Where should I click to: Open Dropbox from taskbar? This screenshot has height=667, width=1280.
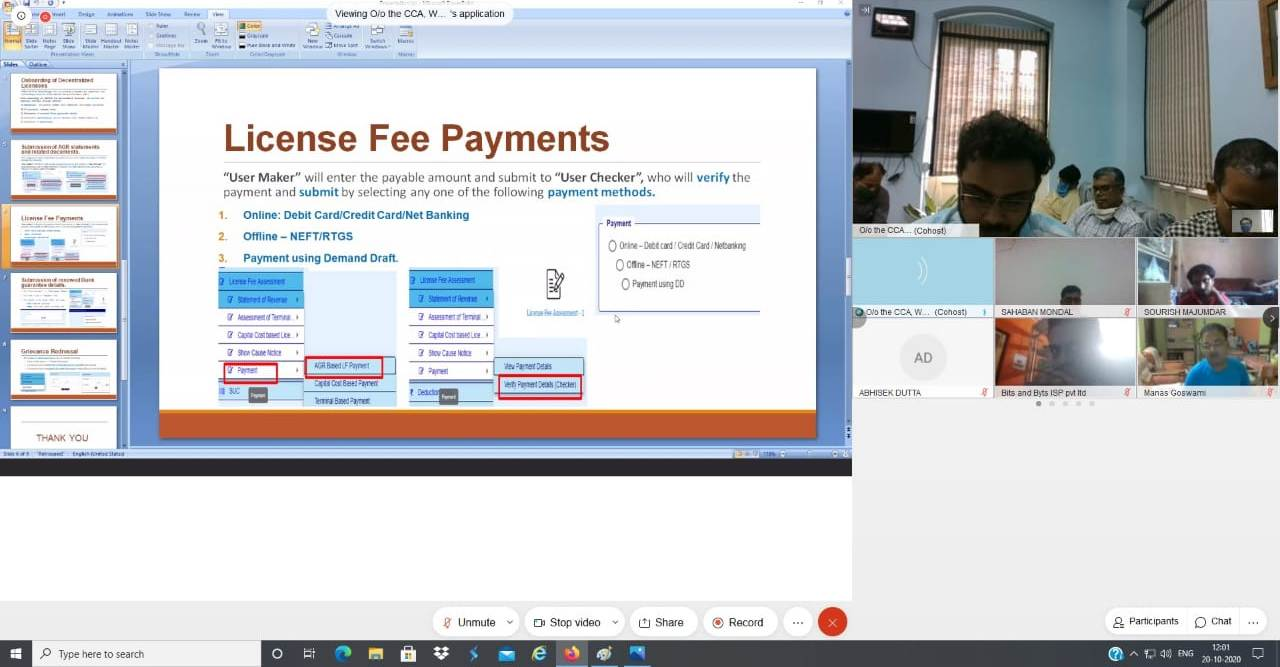point(441,654)
